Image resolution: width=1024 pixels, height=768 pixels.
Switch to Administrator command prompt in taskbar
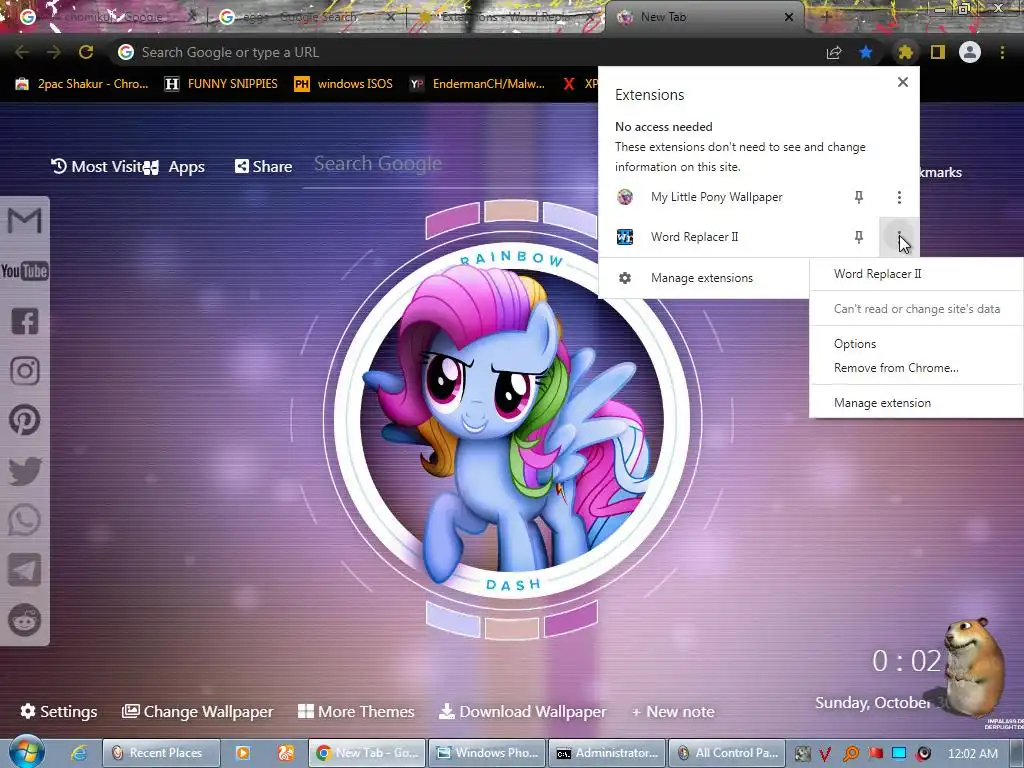pos(607,753)
